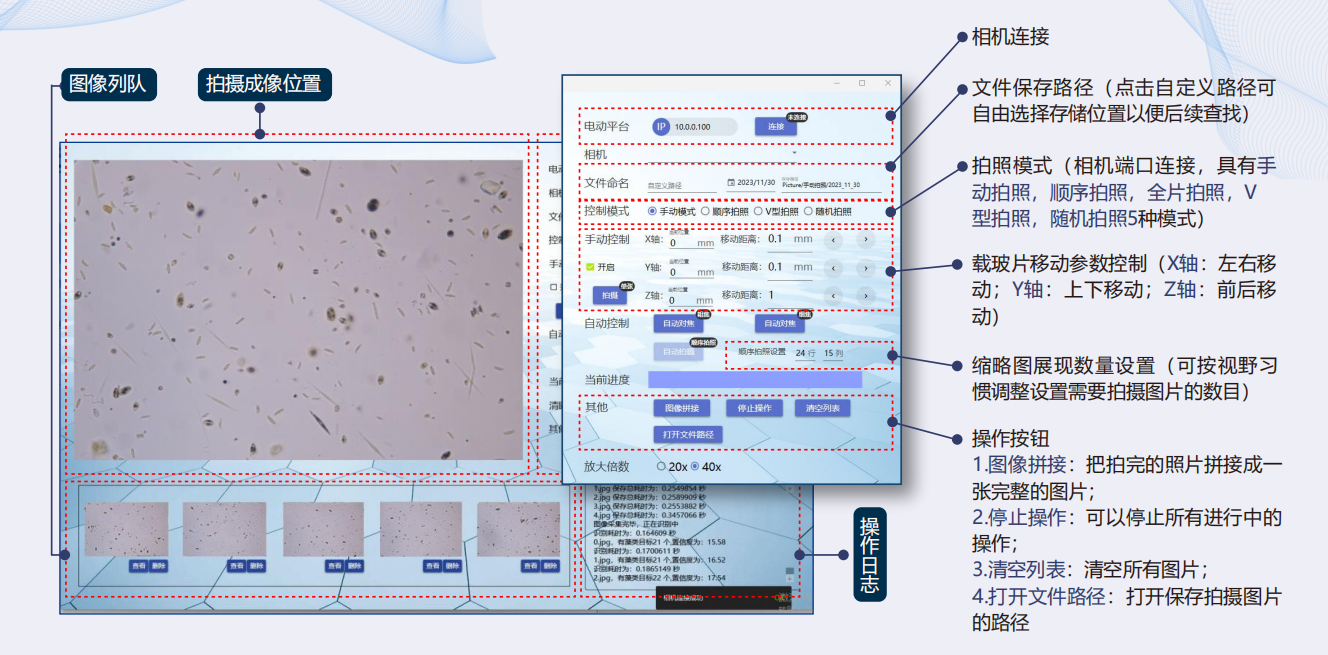
Task: Click the IP badge icon beside 10.0.0.100
Action: 661,127
